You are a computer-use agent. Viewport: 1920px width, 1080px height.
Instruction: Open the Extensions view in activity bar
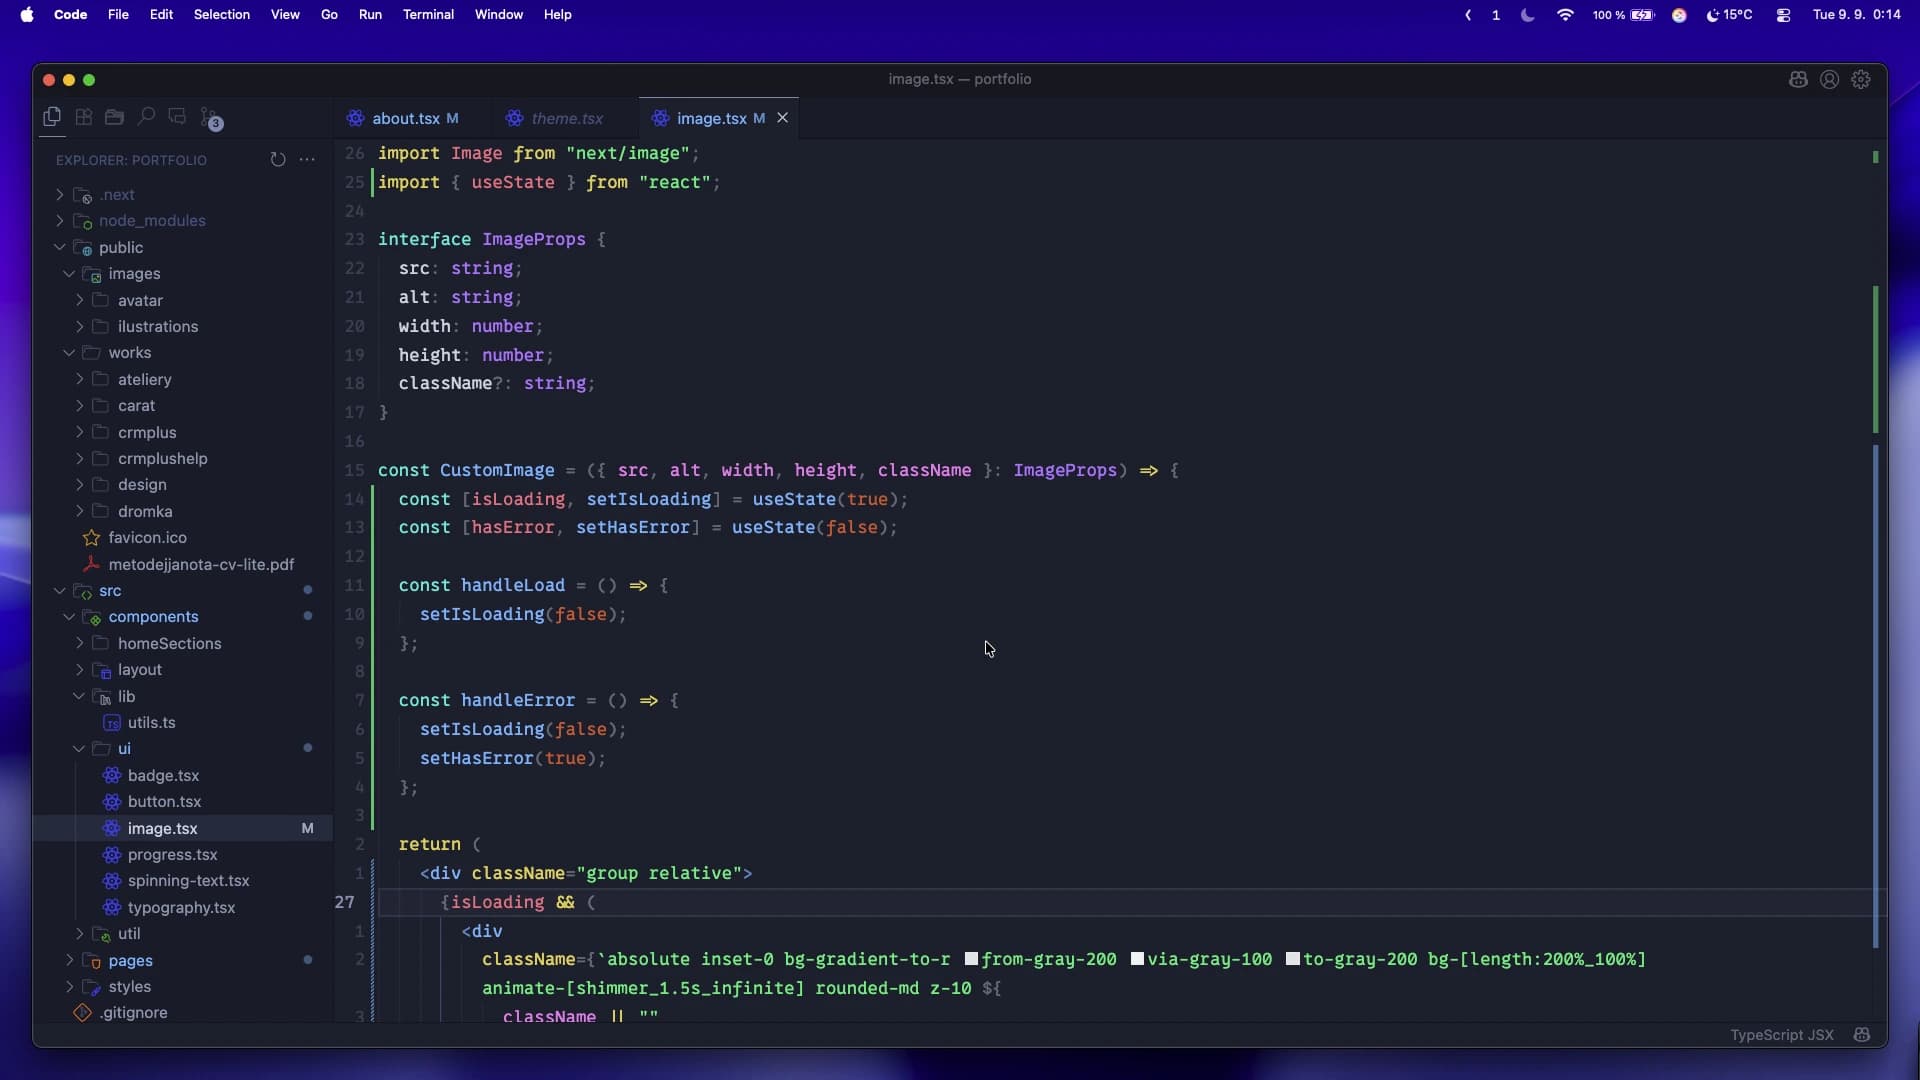click(84, 117)
